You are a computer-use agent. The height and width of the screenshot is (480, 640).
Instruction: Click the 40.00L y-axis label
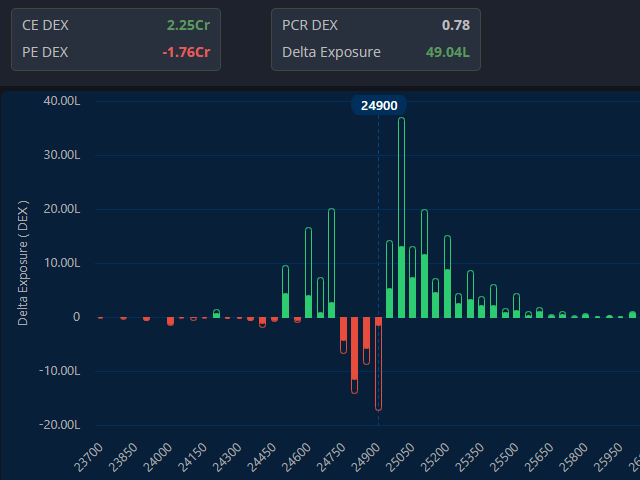pyautogui.click(x=62, y=101)
